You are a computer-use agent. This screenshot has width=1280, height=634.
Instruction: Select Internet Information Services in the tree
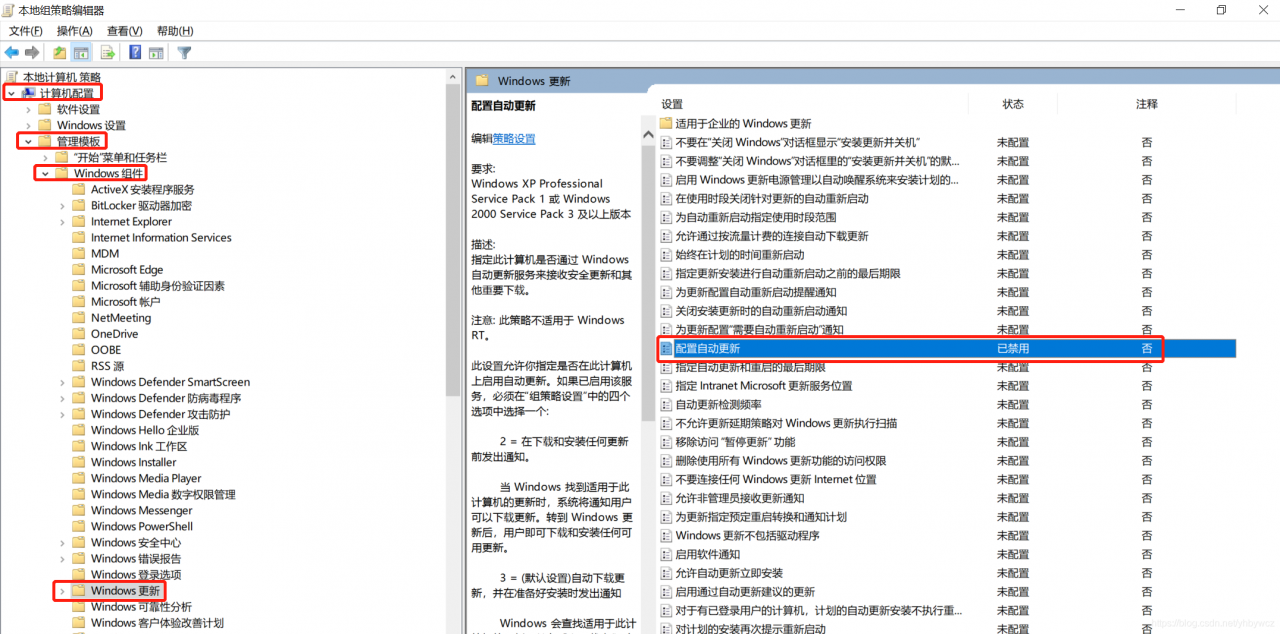pyautogui.click(x=161, y=238)
